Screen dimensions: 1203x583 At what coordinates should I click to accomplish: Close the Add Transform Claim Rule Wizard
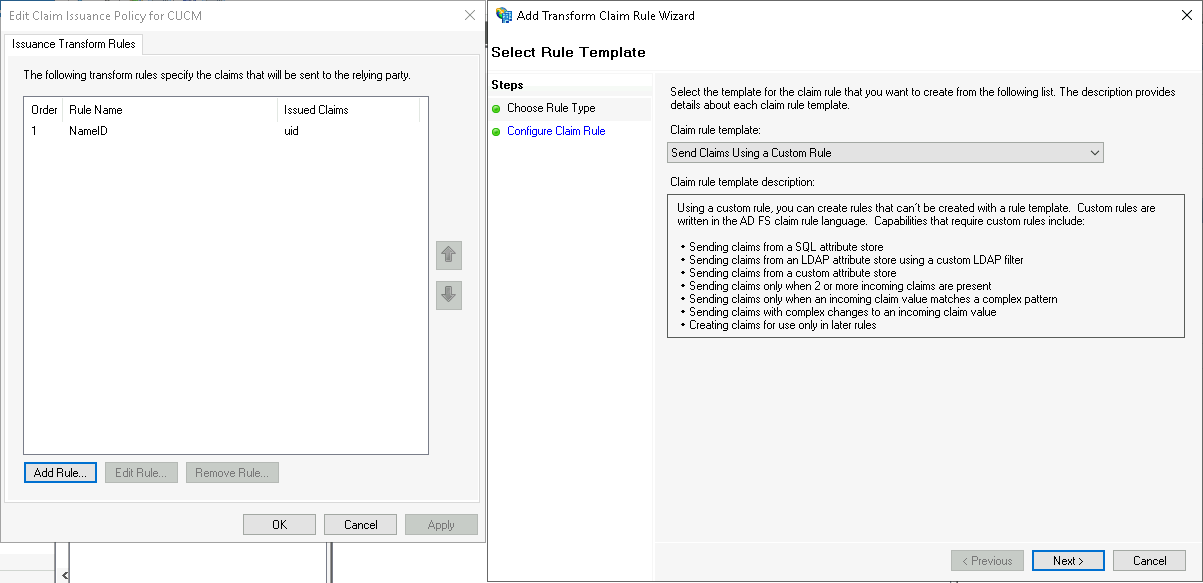1187,15
